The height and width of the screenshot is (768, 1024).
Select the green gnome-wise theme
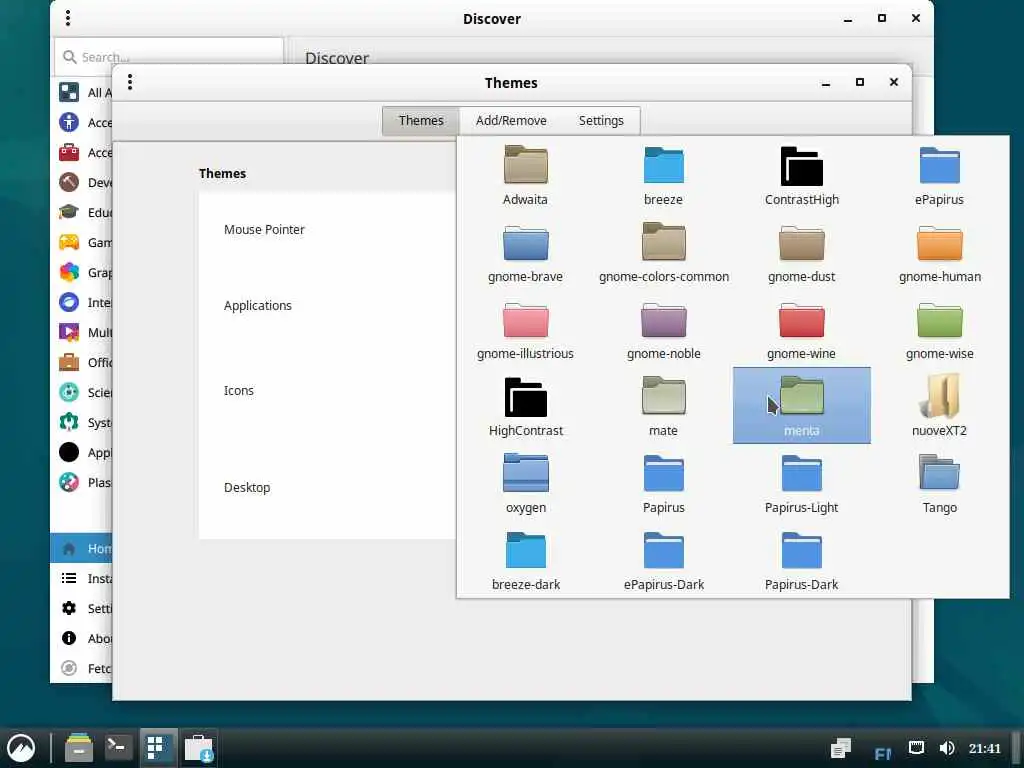[939, 329]
